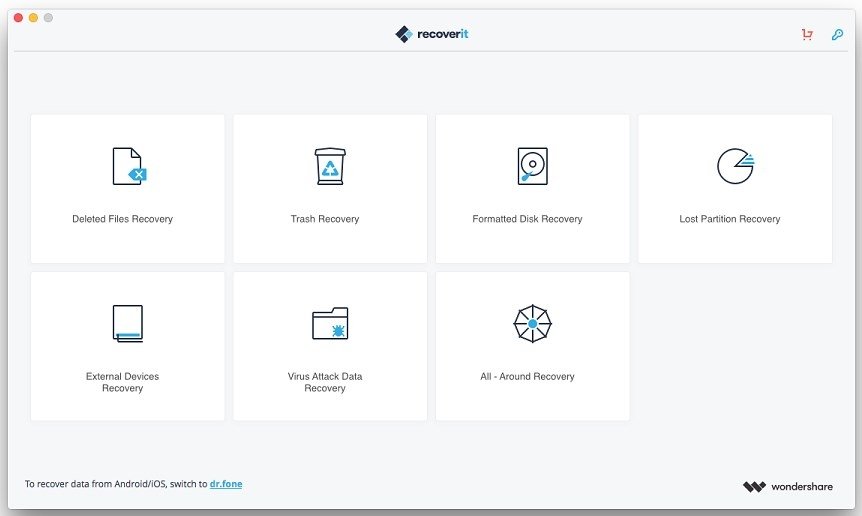862x516 pixels.
Task: Choose the Formatted Disk Recovery drive icon
Action: tap(532, 166)
